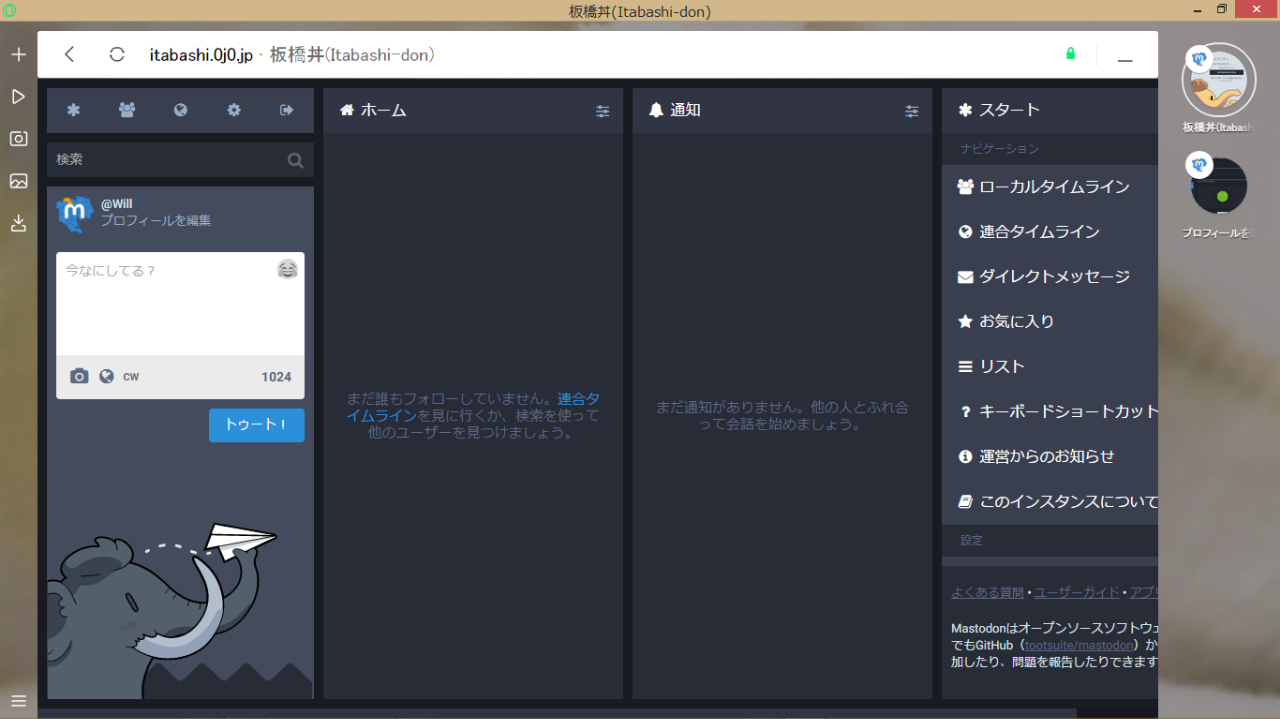Click the back arrow navigation icon
The image size is (1280, 719).
69,55
